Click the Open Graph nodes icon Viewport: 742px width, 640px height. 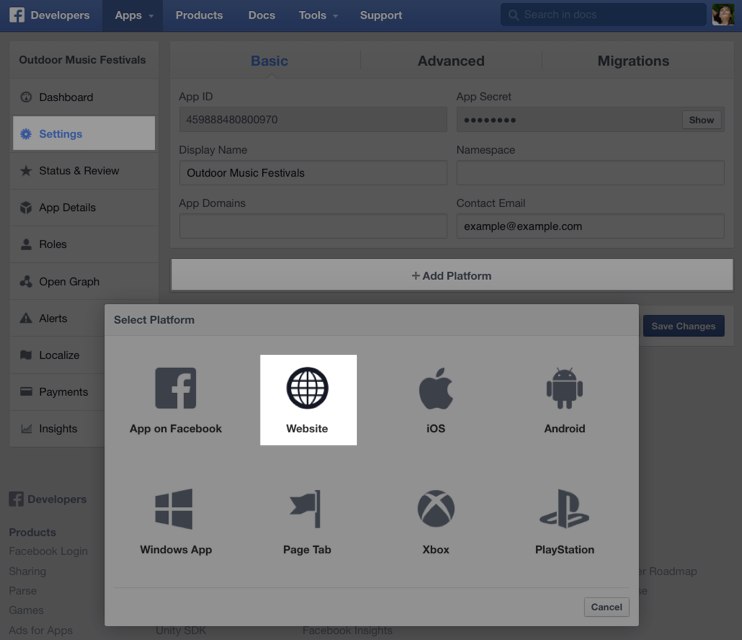[x=26, y=282]
